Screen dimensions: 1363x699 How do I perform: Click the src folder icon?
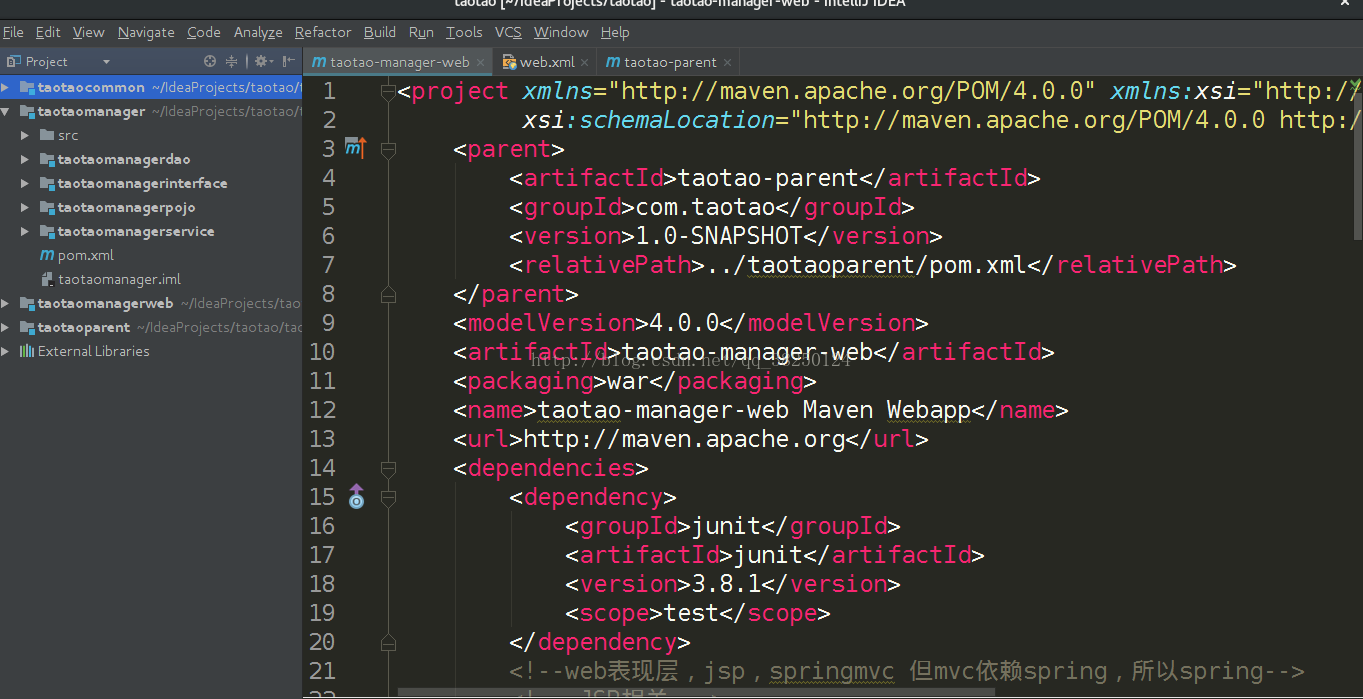47,135
